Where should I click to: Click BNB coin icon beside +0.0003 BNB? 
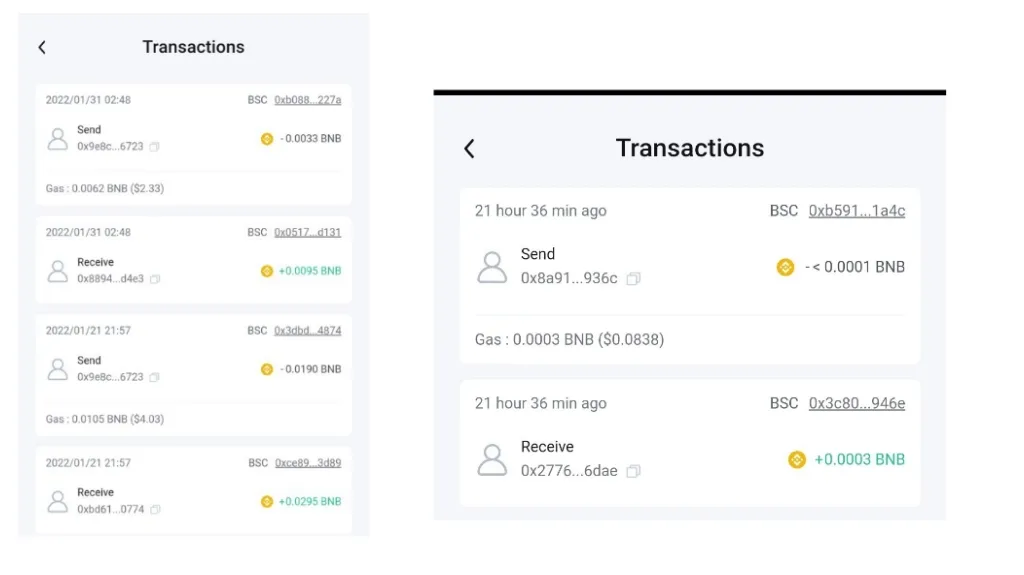pyautogui.click(x=797, y=459)
